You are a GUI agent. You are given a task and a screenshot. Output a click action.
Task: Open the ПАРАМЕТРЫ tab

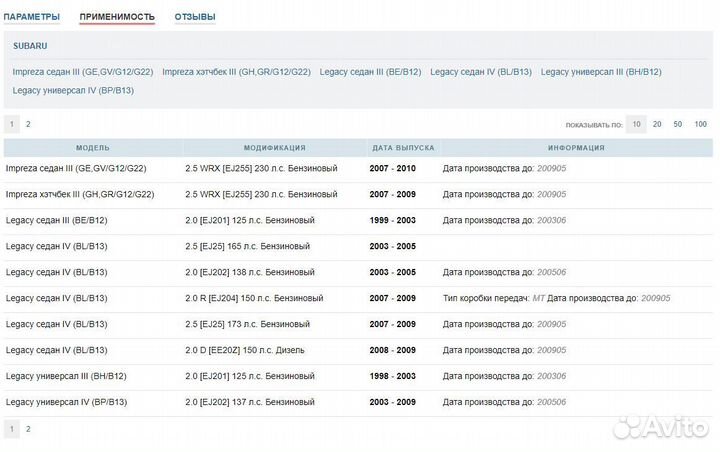(32, 17)
